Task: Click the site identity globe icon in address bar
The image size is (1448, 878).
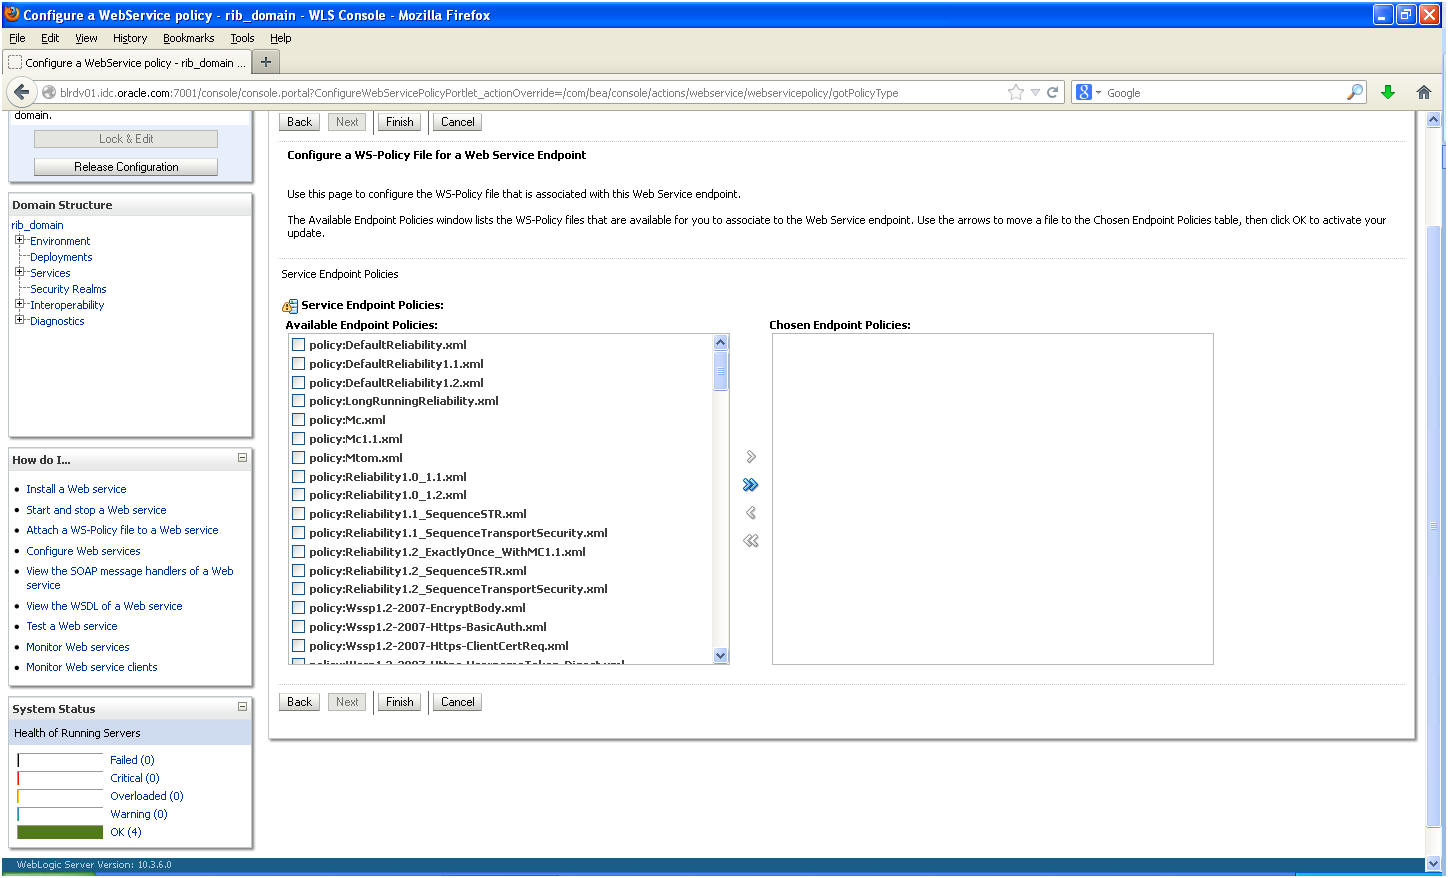Action: [x=48, y=93]
